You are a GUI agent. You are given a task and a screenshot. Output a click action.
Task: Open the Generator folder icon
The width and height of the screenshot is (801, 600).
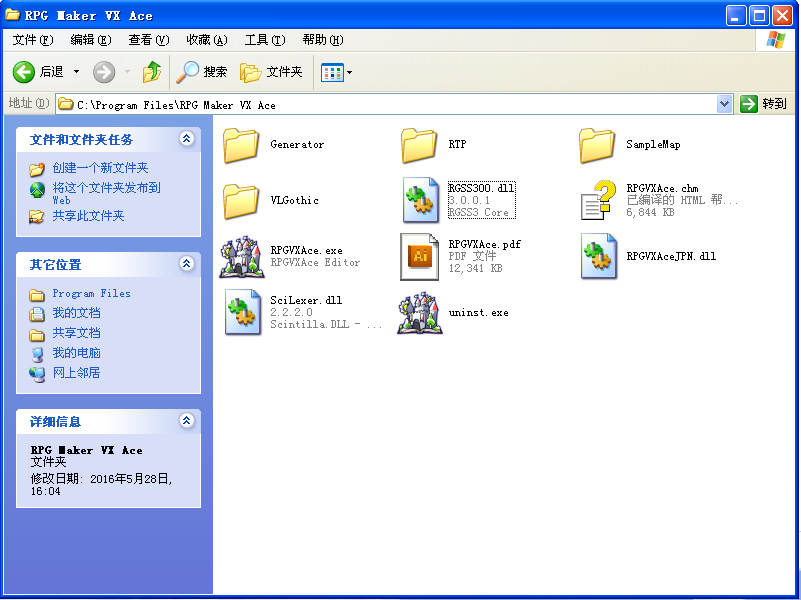pos(241,145)
